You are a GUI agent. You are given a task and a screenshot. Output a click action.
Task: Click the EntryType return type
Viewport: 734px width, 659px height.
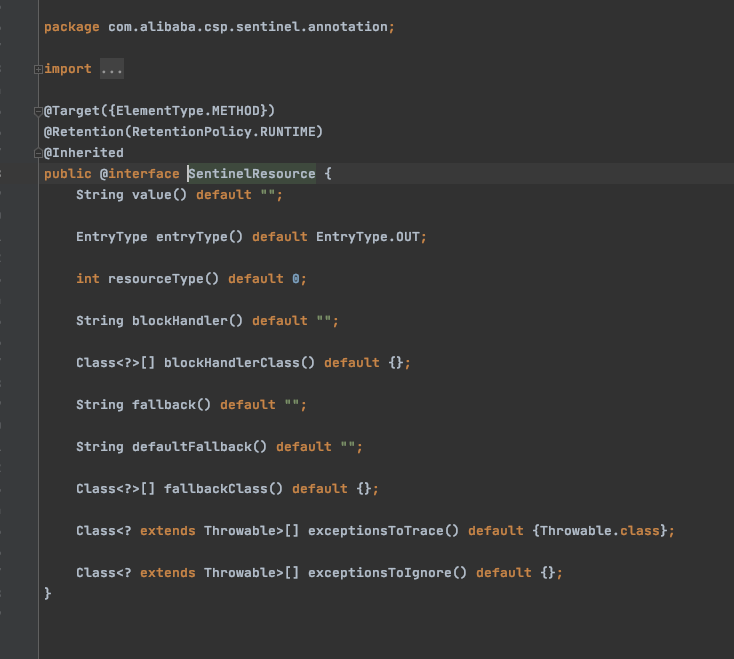(x=111, y=237)
